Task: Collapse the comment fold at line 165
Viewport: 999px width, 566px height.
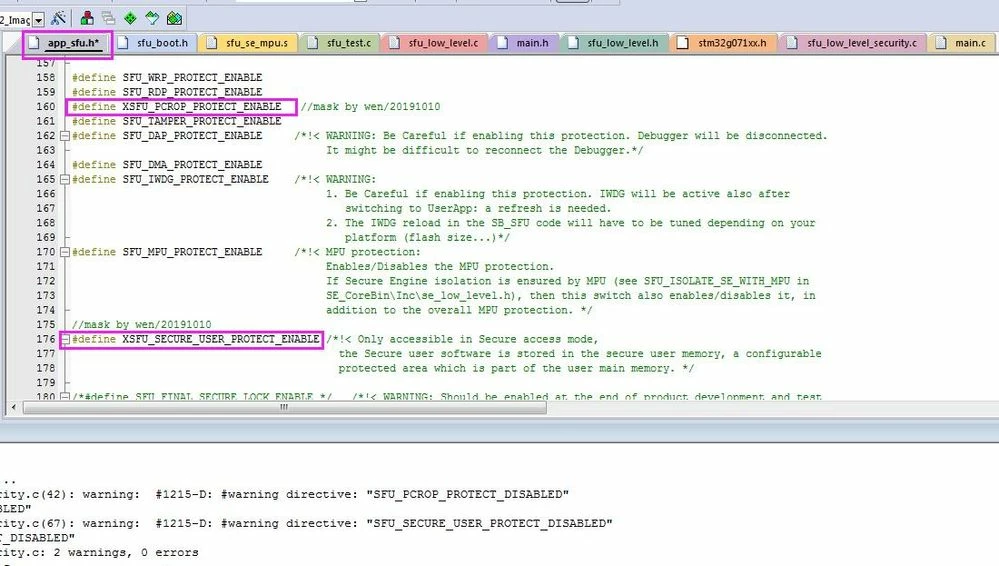Action: 64,180
